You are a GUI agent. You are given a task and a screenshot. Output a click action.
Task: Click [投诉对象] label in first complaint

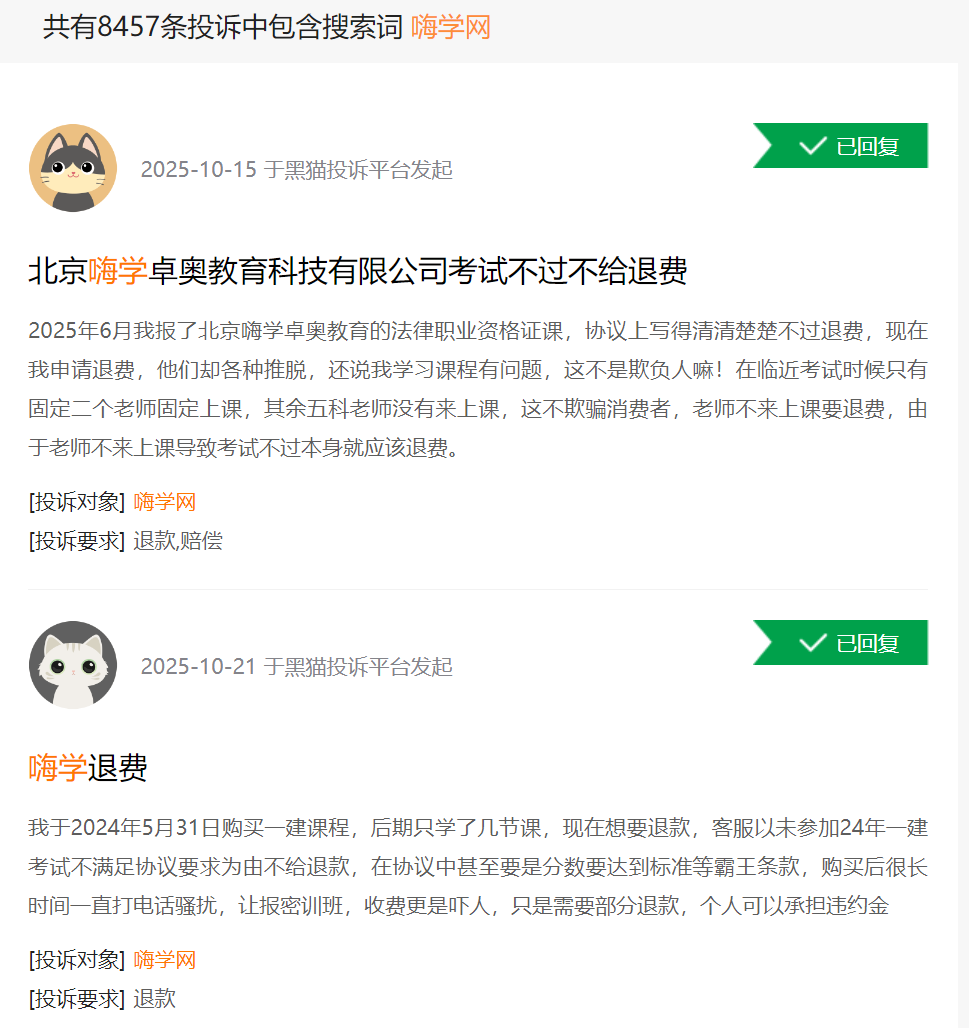click(77, 502)
